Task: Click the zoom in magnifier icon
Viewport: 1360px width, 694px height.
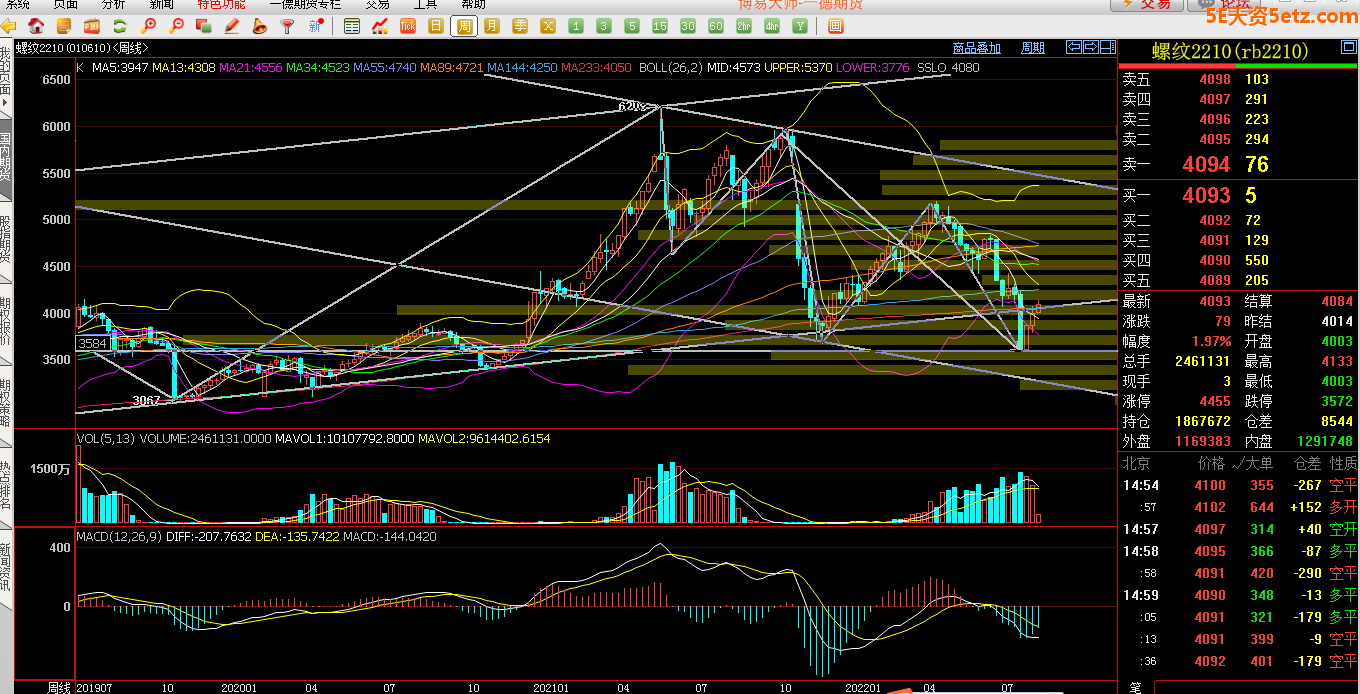Action: coord(149,26)
